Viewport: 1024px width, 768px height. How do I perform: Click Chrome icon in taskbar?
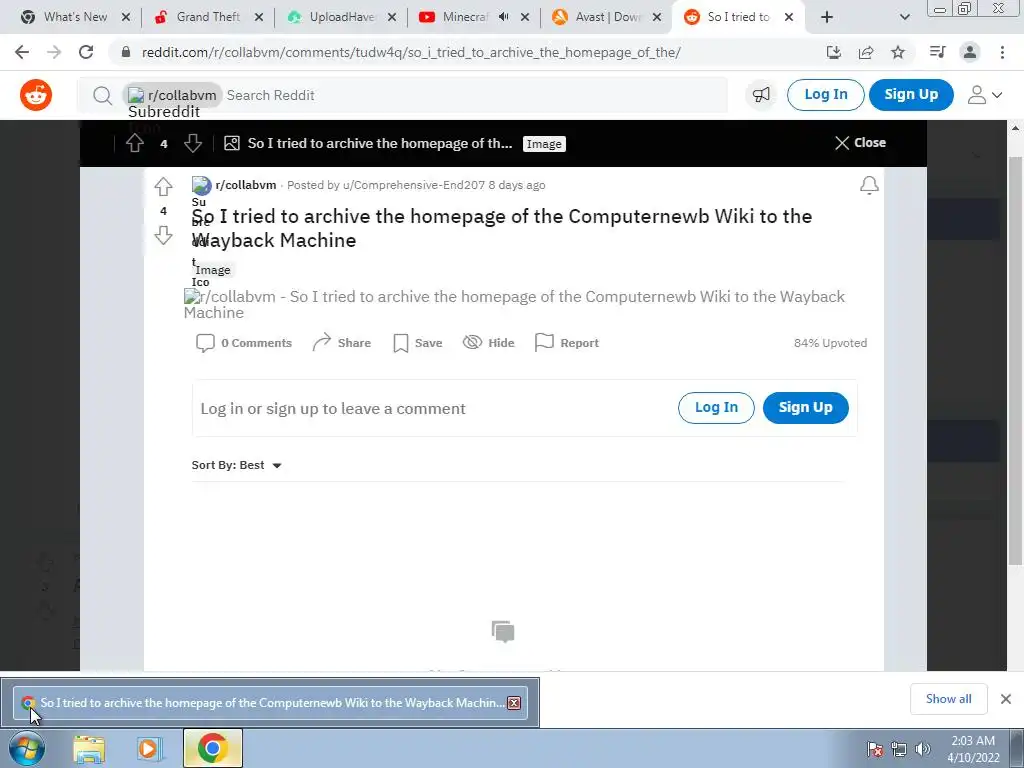pyautogui.click(x=212, y=748)
